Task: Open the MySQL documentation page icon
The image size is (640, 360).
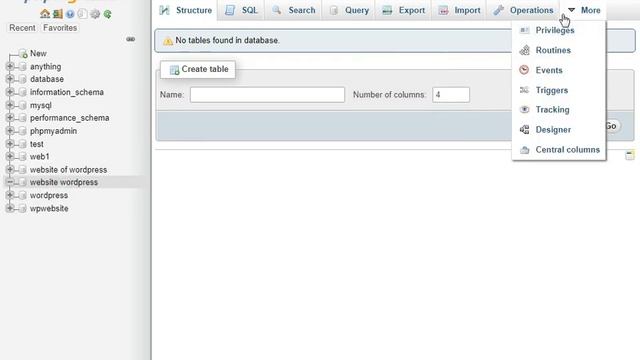Action: point(82,14)
